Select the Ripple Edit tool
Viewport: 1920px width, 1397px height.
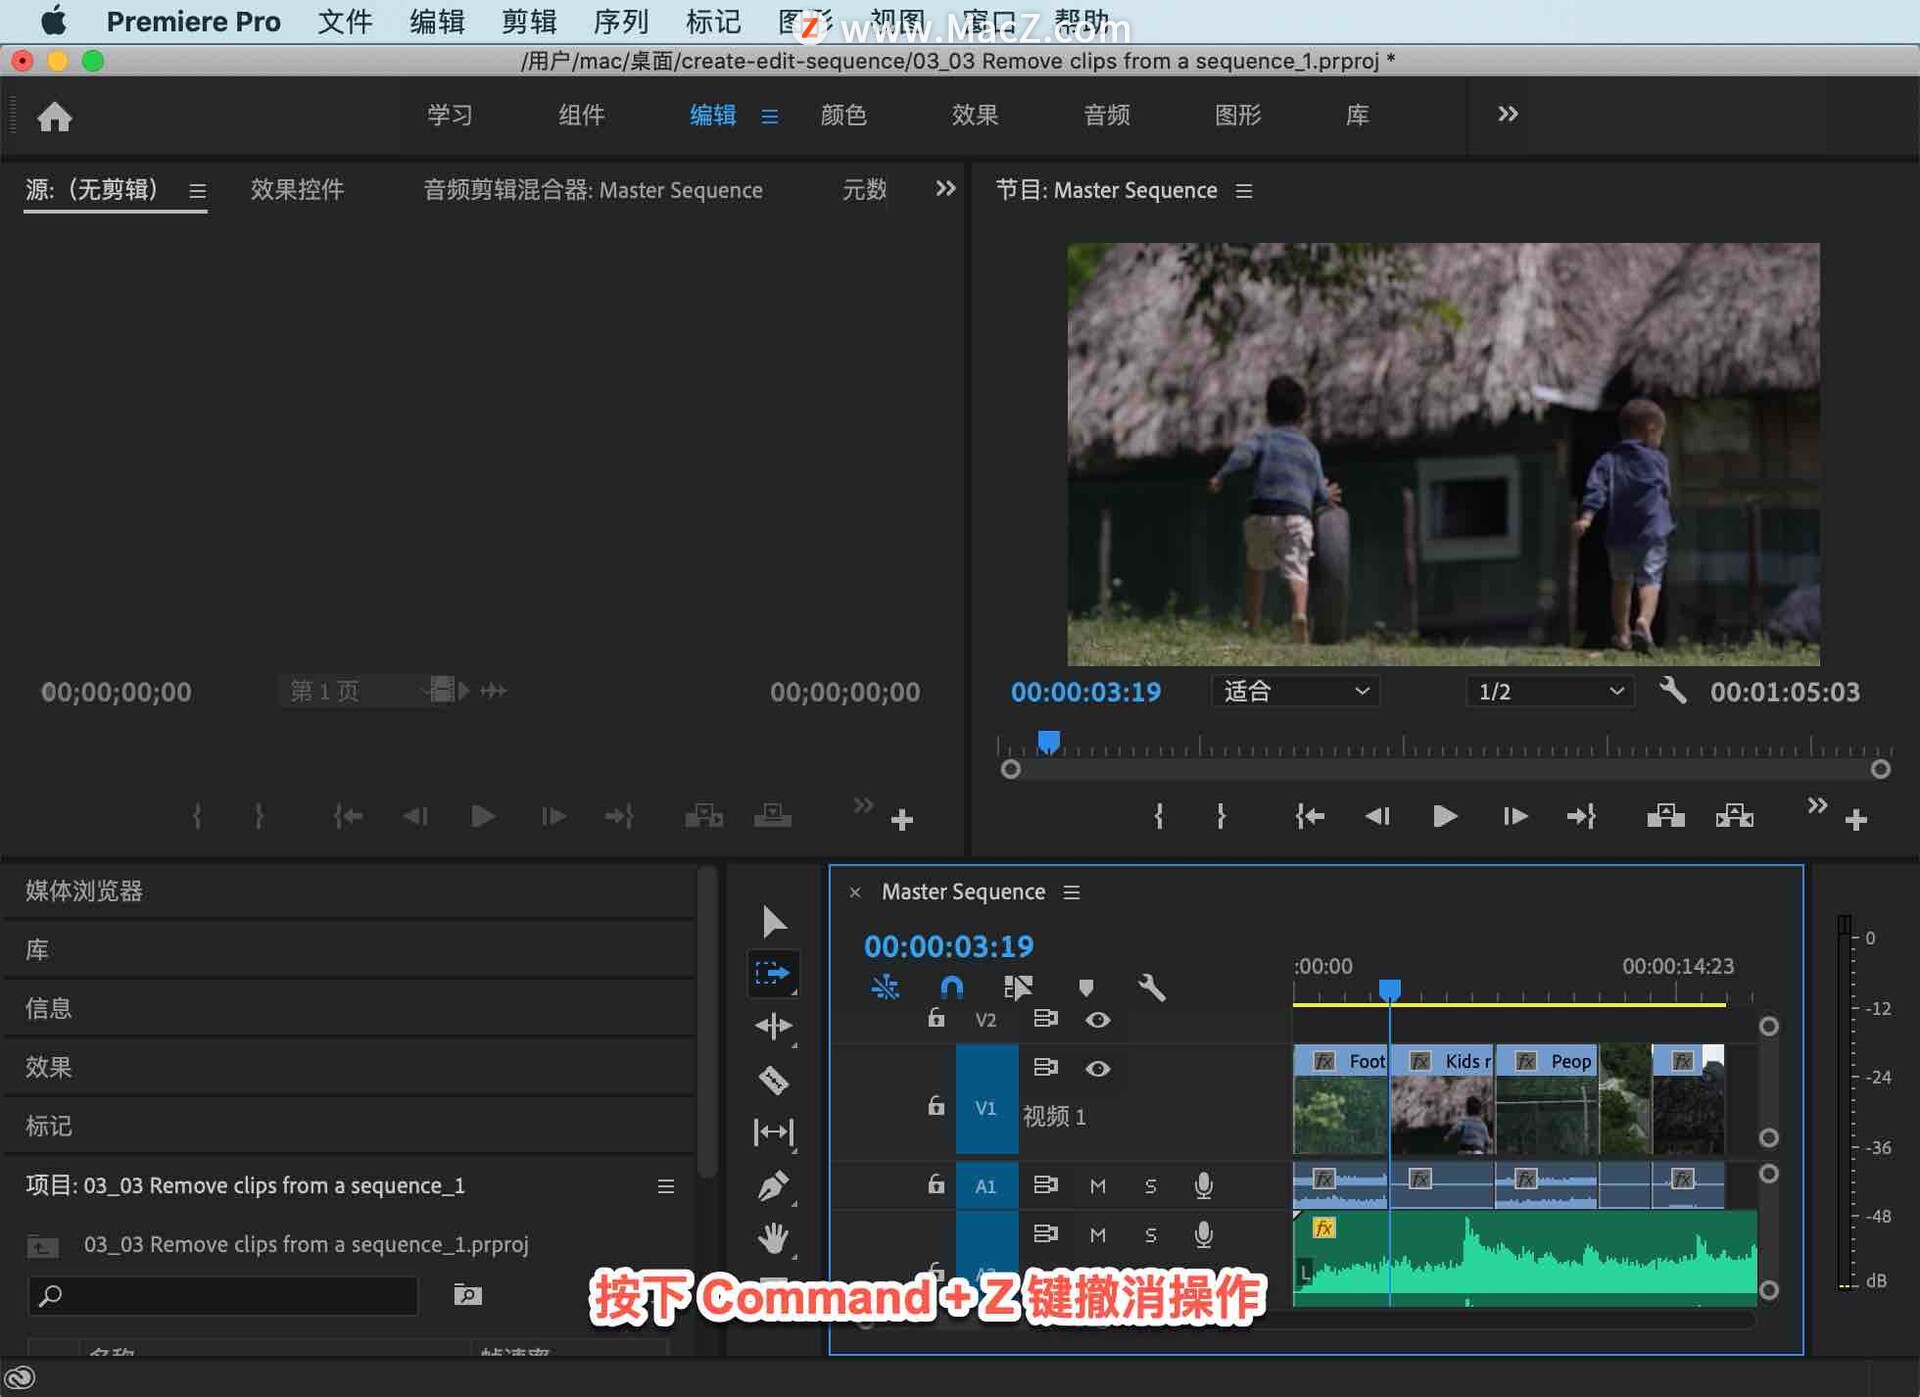point(773,1026)
